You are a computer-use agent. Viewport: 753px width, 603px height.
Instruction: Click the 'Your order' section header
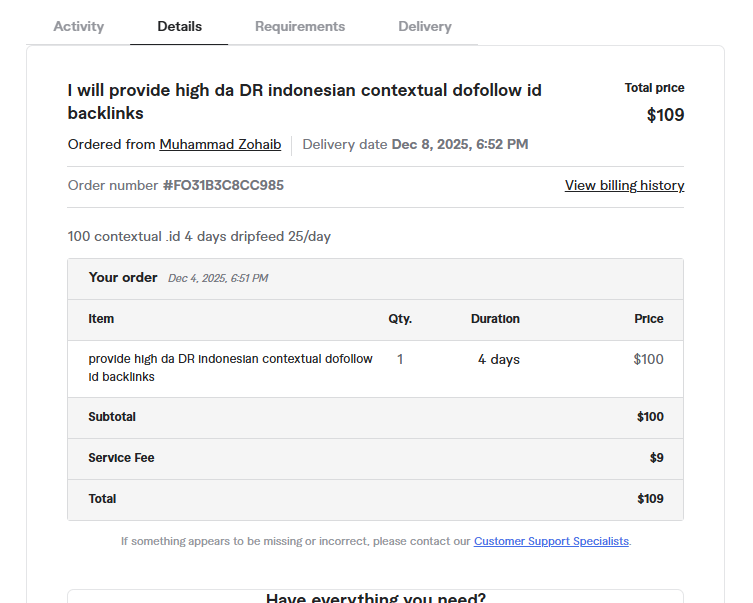[x=123, y=278]
